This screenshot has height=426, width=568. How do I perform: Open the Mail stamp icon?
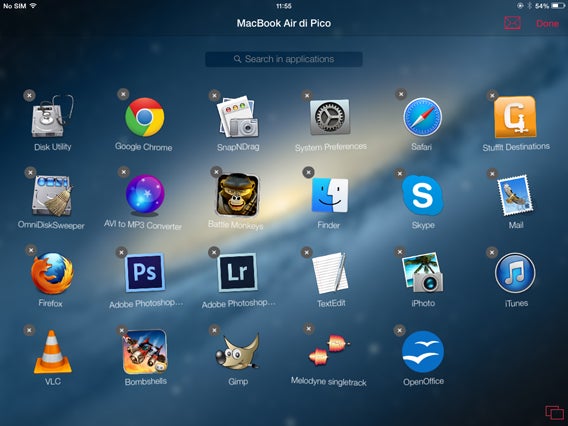point(515,195)
